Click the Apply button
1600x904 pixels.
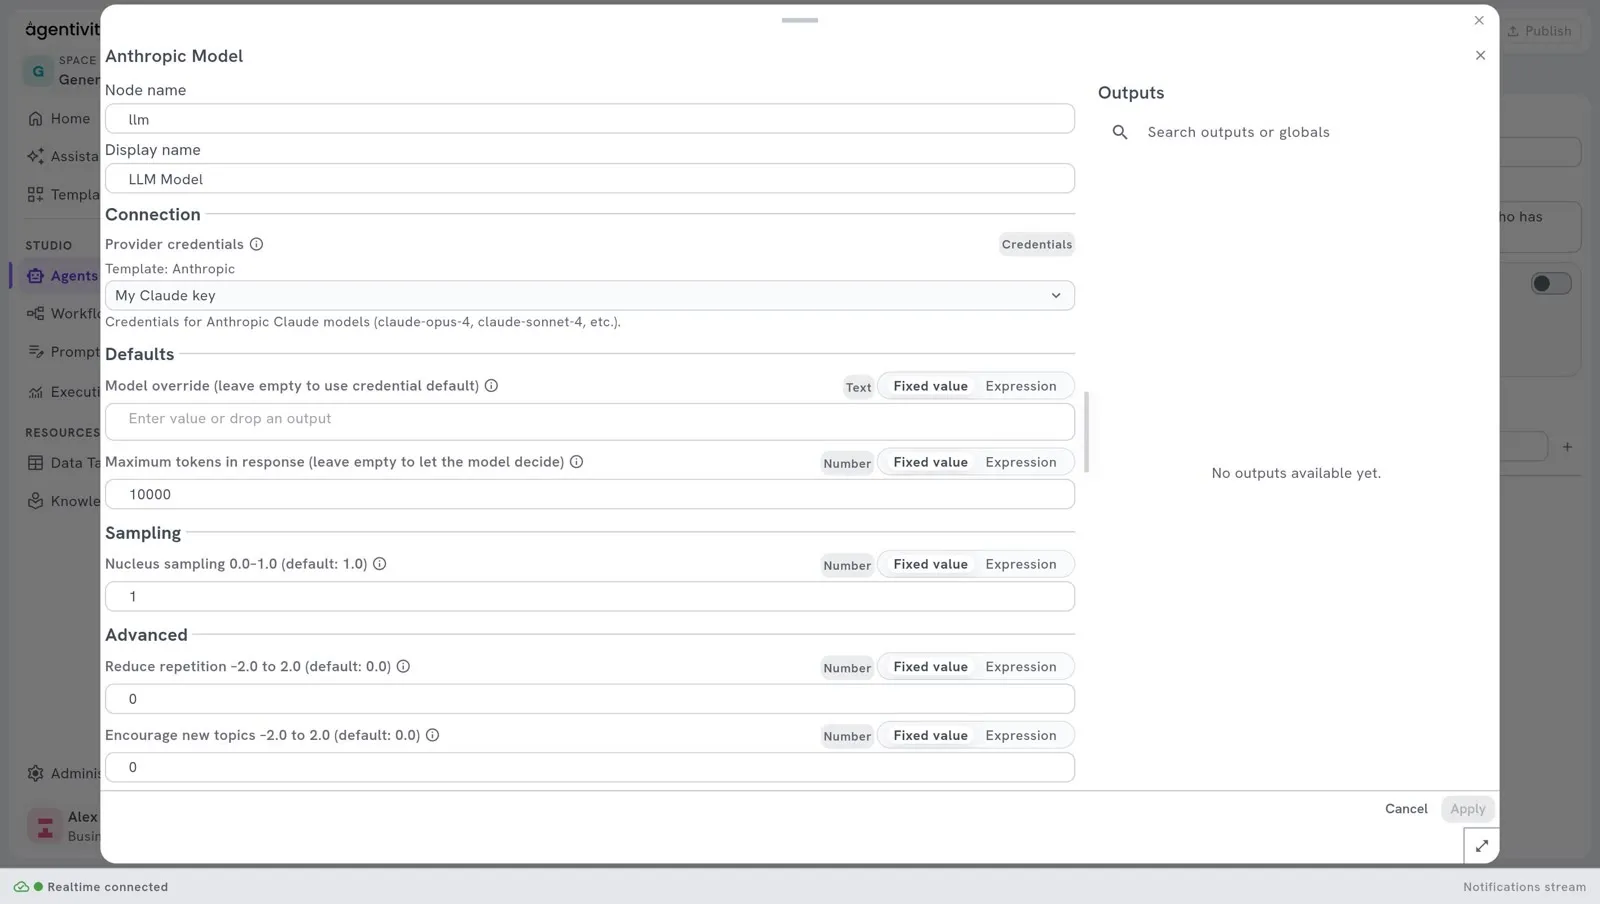(x=1467, y=809)
